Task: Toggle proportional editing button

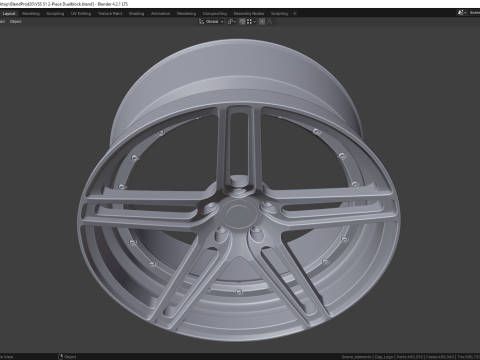Action: 262,22
